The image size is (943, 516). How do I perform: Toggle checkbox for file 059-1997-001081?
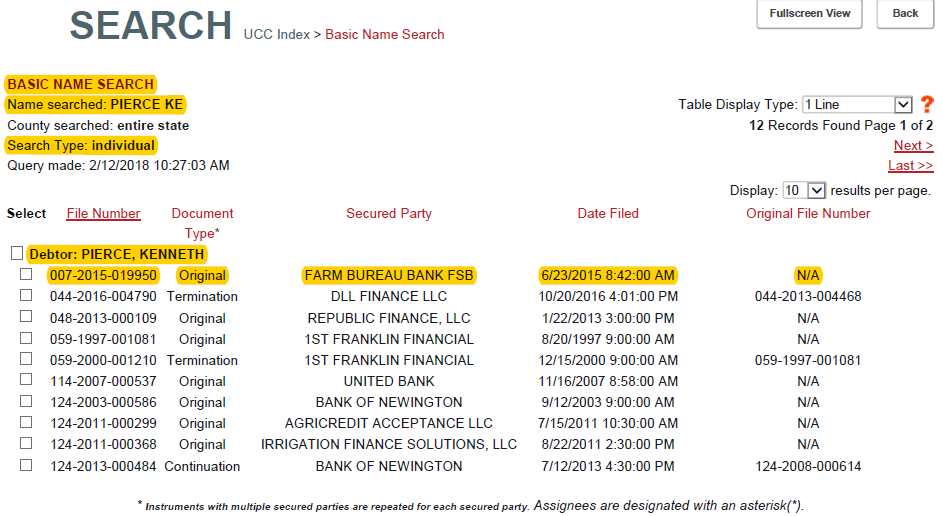(26, 338)
